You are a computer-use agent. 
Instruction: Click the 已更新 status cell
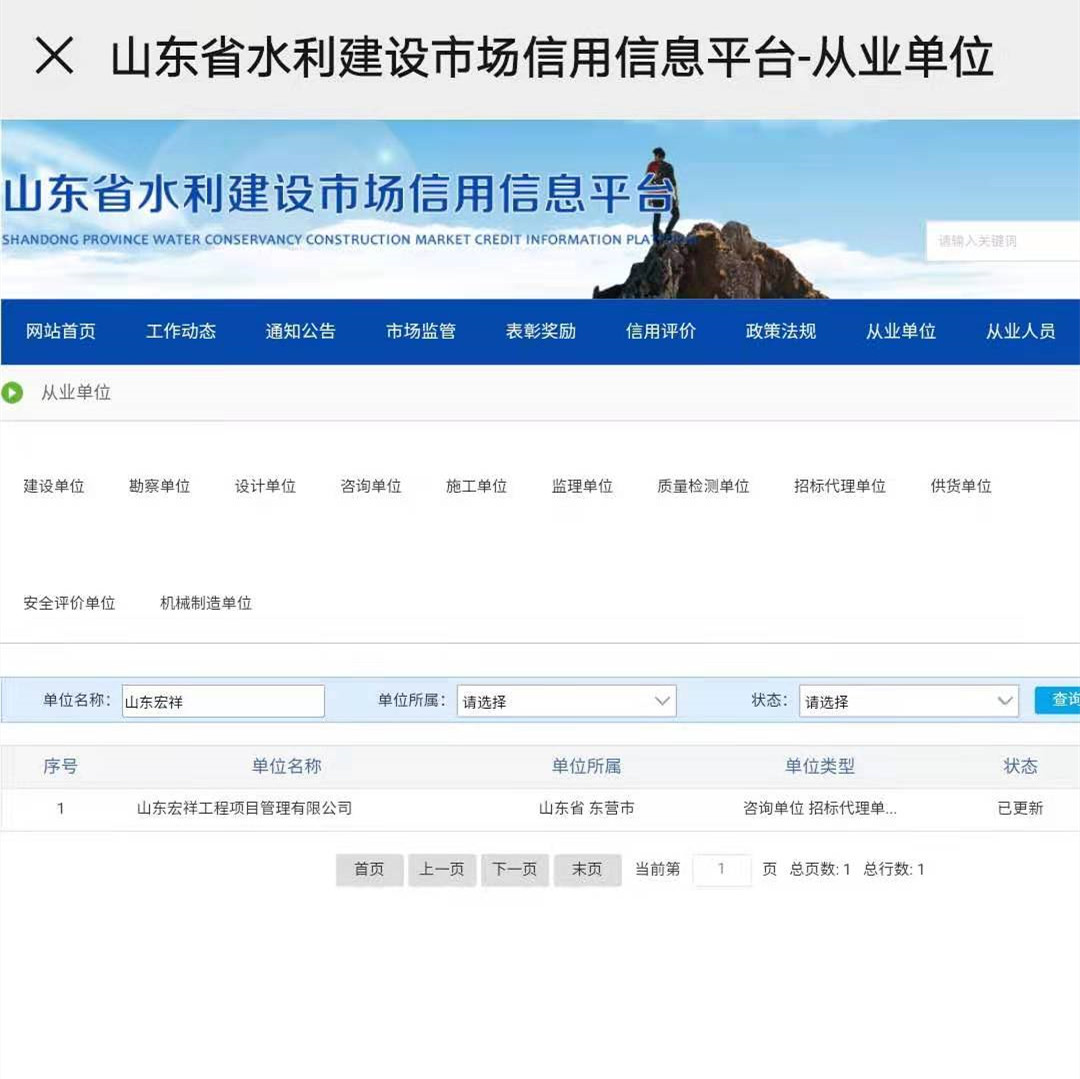[x=1020, y=808]
